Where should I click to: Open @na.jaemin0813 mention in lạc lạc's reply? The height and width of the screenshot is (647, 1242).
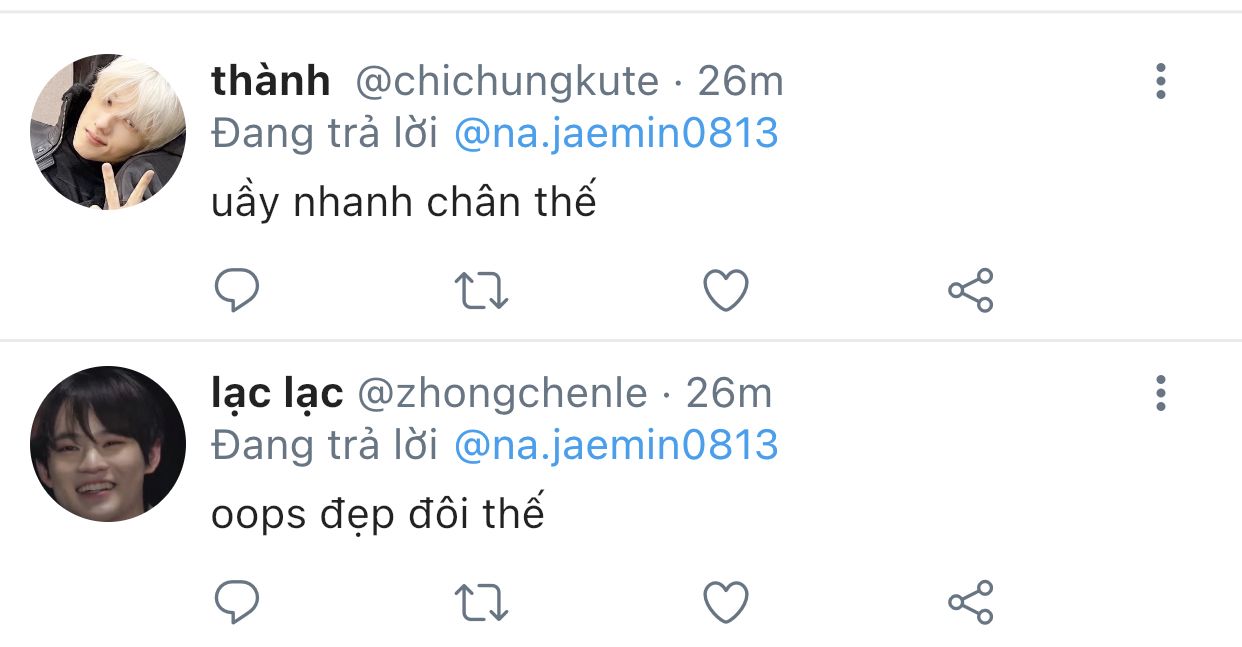616,445
